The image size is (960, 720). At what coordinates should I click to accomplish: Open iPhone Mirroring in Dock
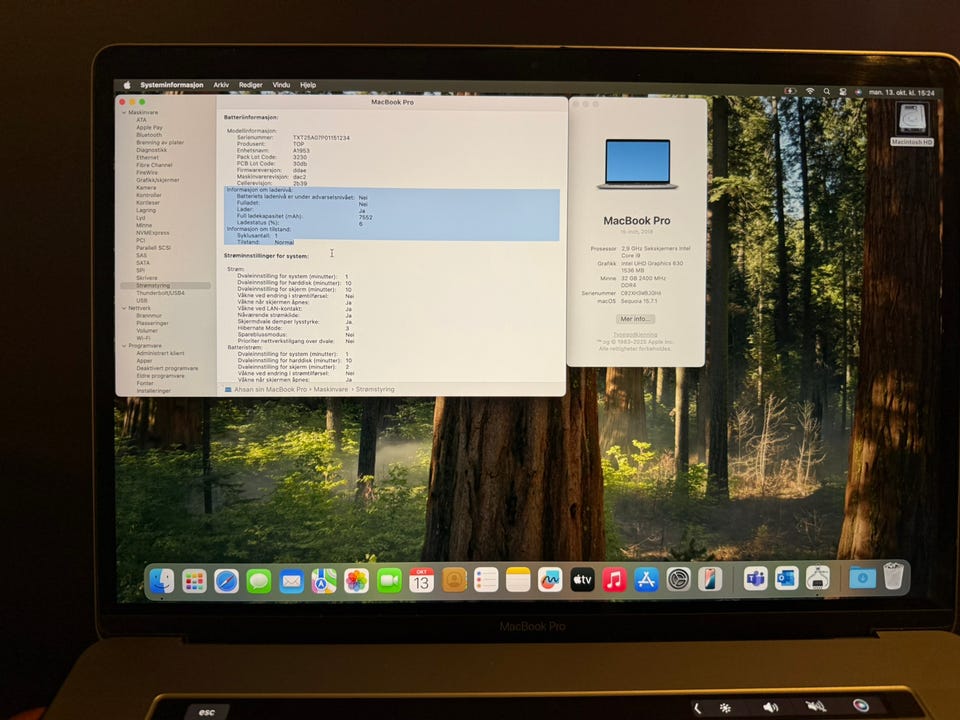(710, 579)
